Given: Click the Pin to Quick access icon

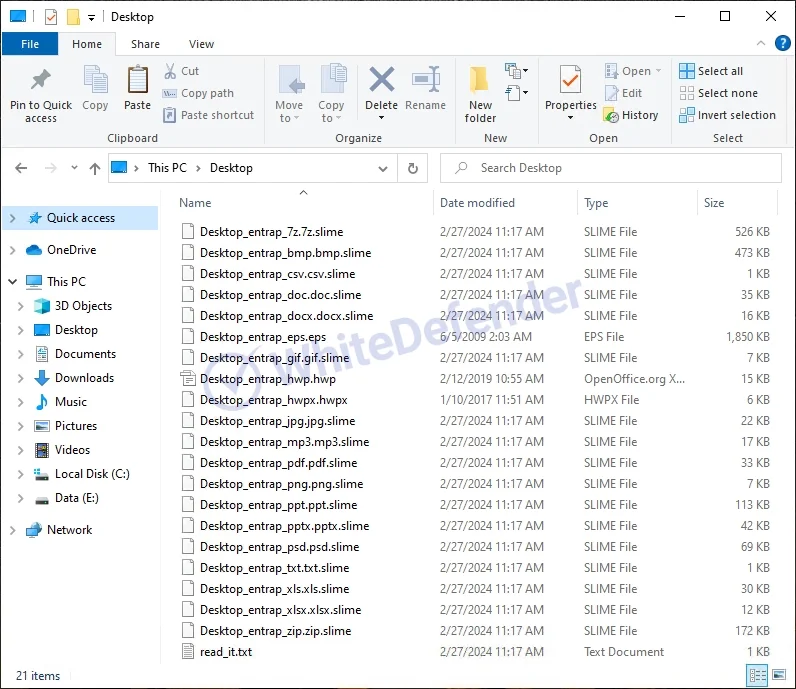Looking at the screenshot, I should point(40,81).
